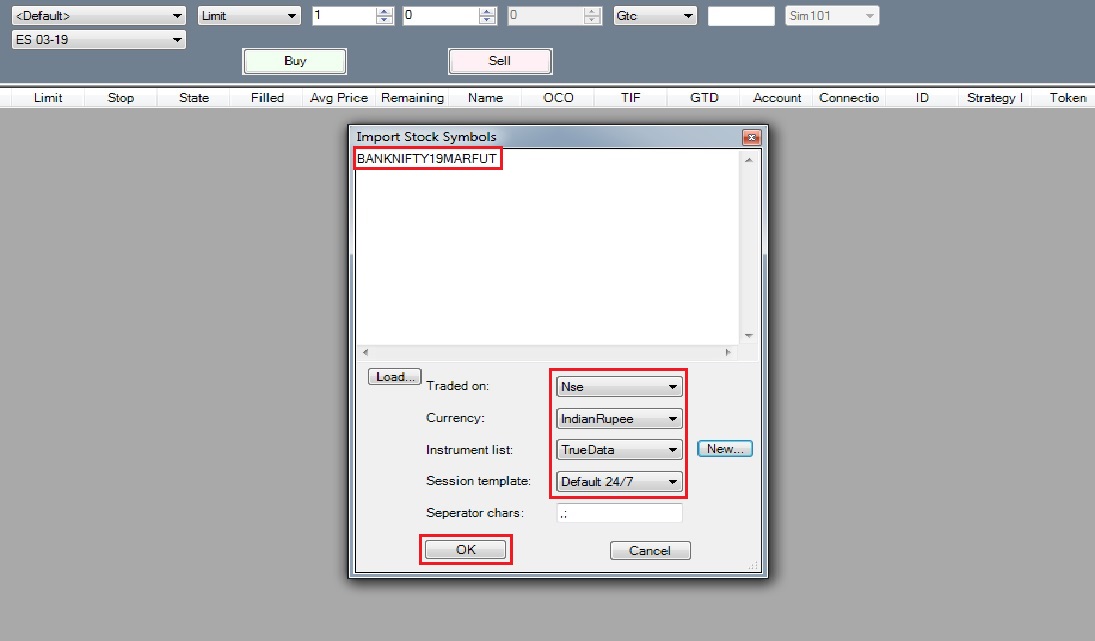The image size is (1095, 641).
Task: Open the <Default> template dropdown
Action: point(98,15)
